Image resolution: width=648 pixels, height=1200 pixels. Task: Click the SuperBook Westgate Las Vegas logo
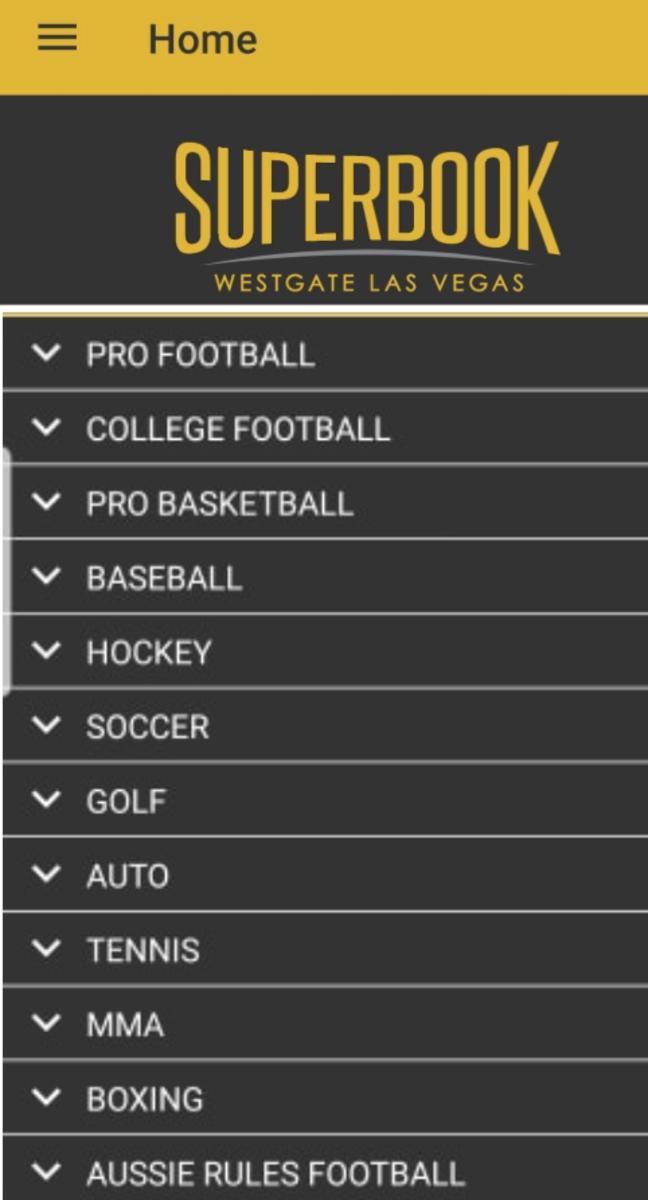pyautogui.click(x=367, y=216)
